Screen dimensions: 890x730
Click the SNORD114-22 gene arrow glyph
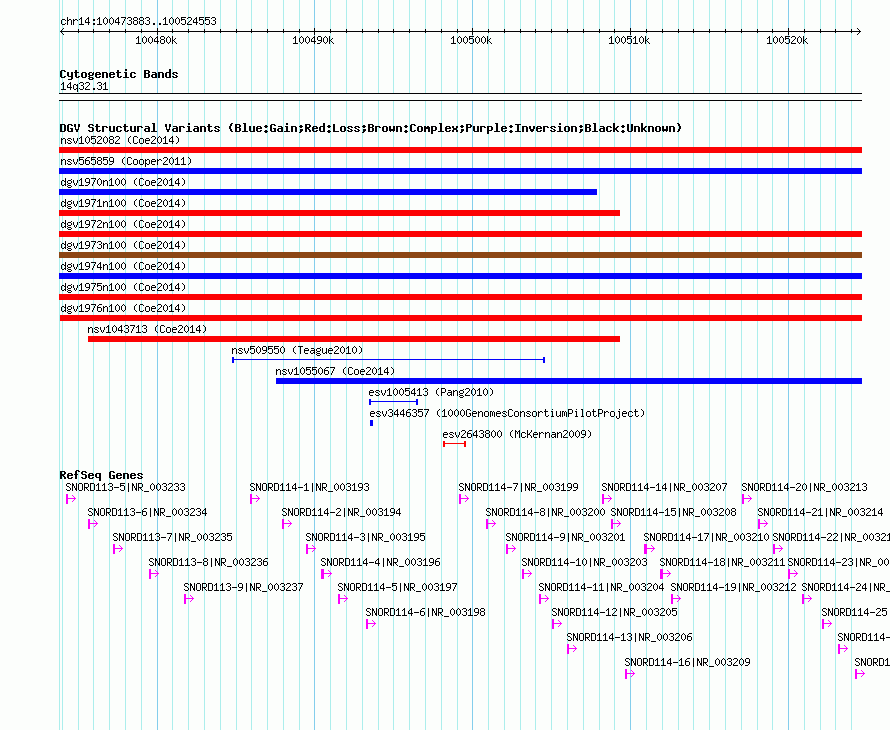(x=778, y=549)
